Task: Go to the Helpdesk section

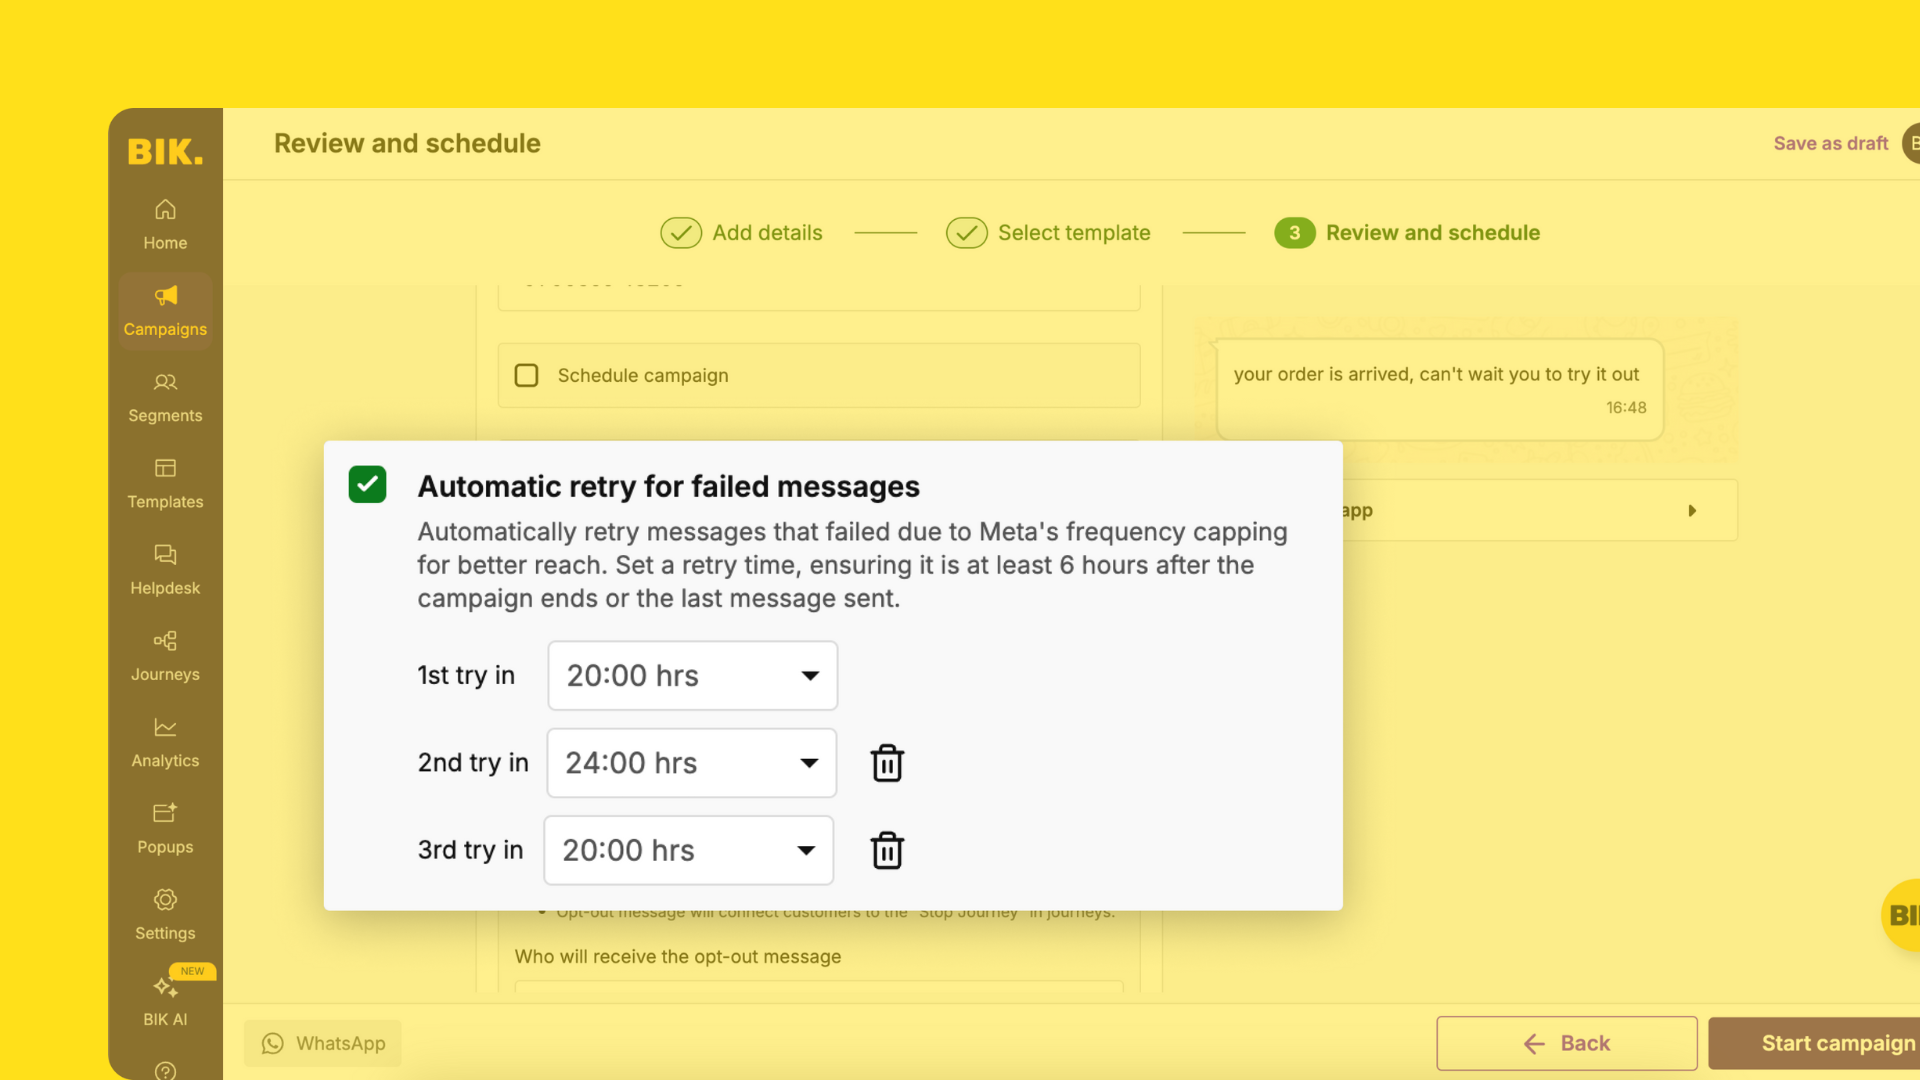Action: (164, 569)
